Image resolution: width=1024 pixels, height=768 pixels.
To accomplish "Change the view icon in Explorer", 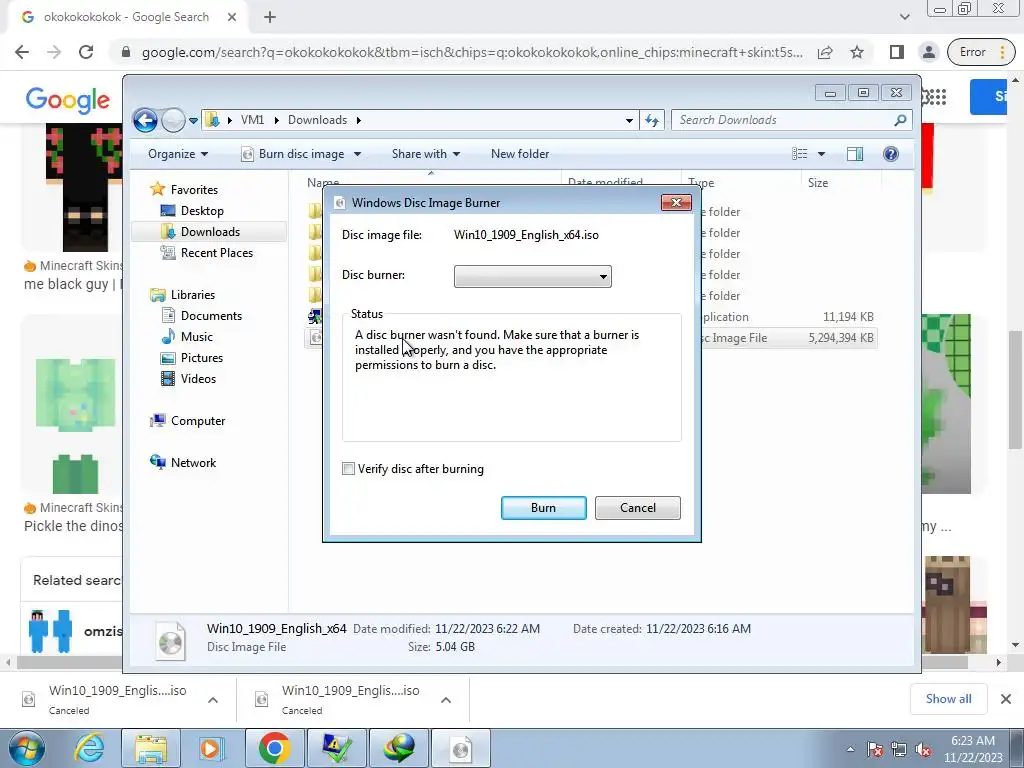I will point(799,154).
